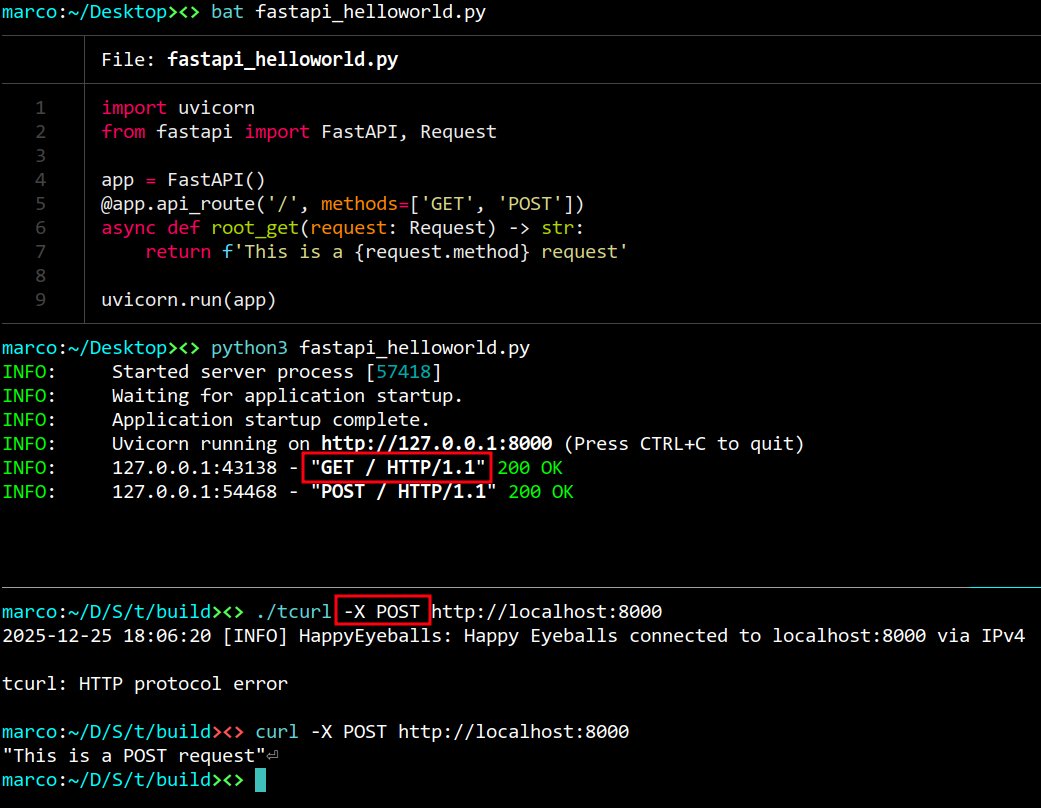The width and height of the screenshot is (1041, 808).
Task: Click the '"POST / HTTP/1.1"' log entry
Action: click(x=404, y=492)
